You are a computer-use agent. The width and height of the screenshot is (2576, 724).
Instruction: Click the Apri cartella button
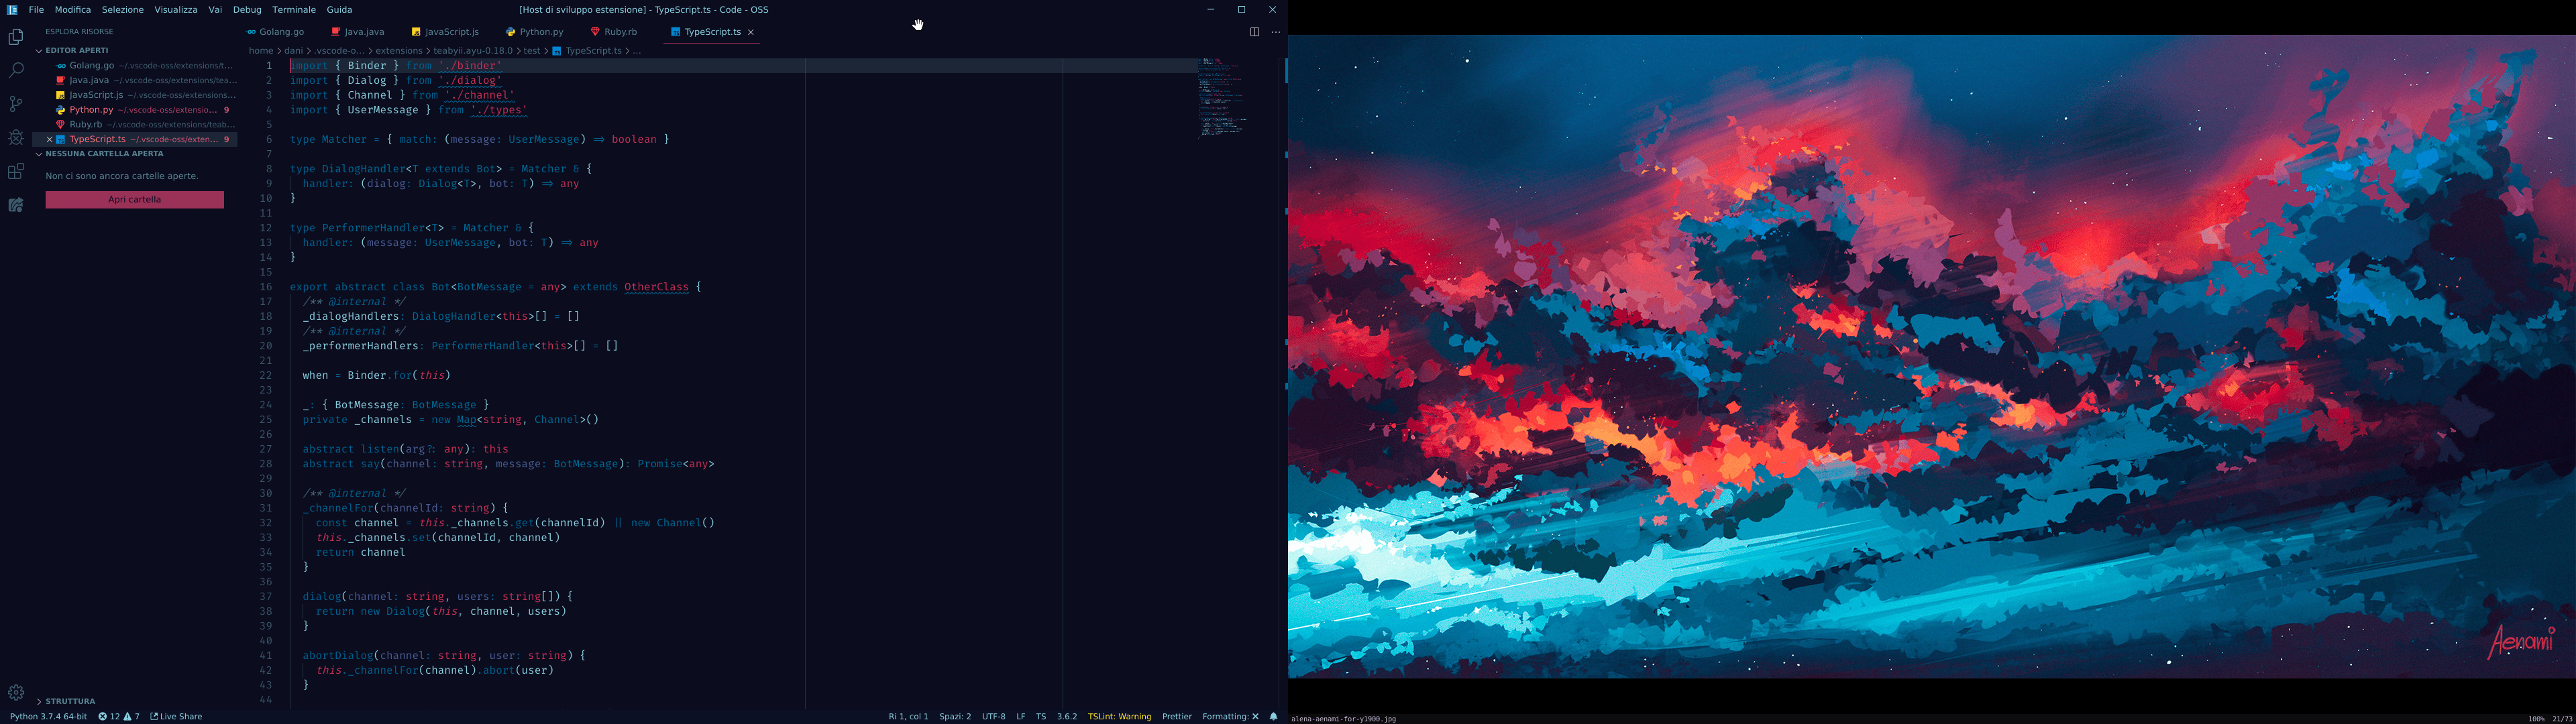[x=134, y=200]
